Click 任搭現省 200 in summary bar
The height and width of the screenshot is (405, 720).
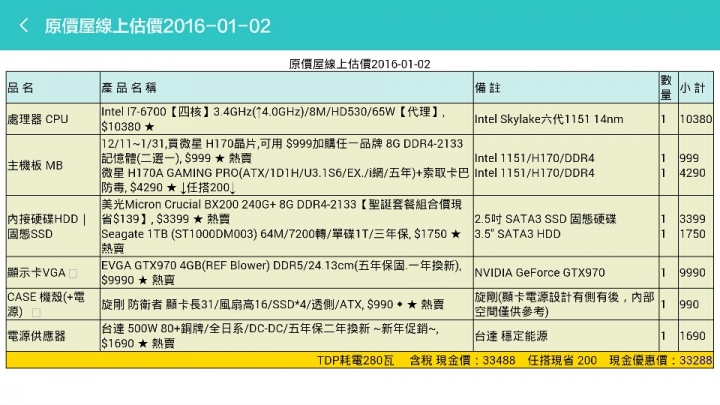tap(562, 360)
